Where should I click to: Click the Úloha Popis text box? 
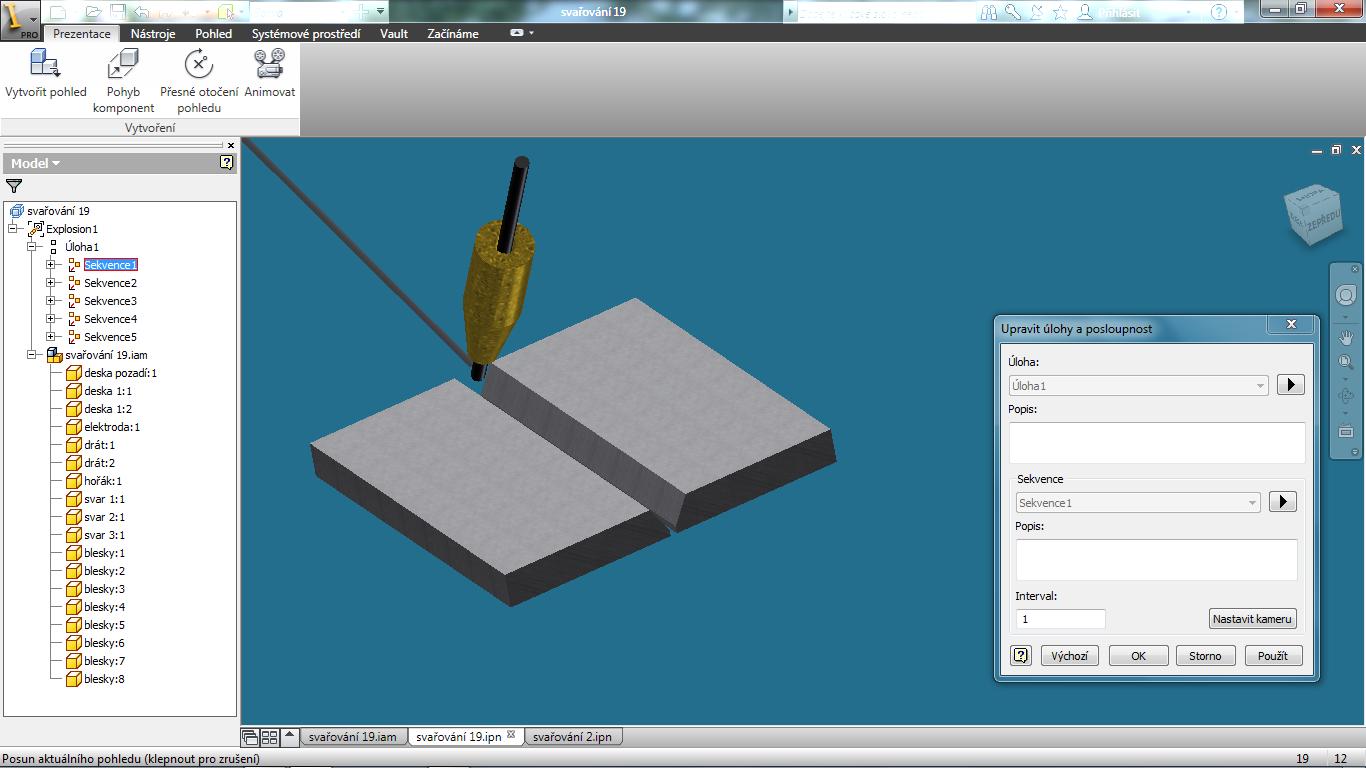(x=1157, y=442)
